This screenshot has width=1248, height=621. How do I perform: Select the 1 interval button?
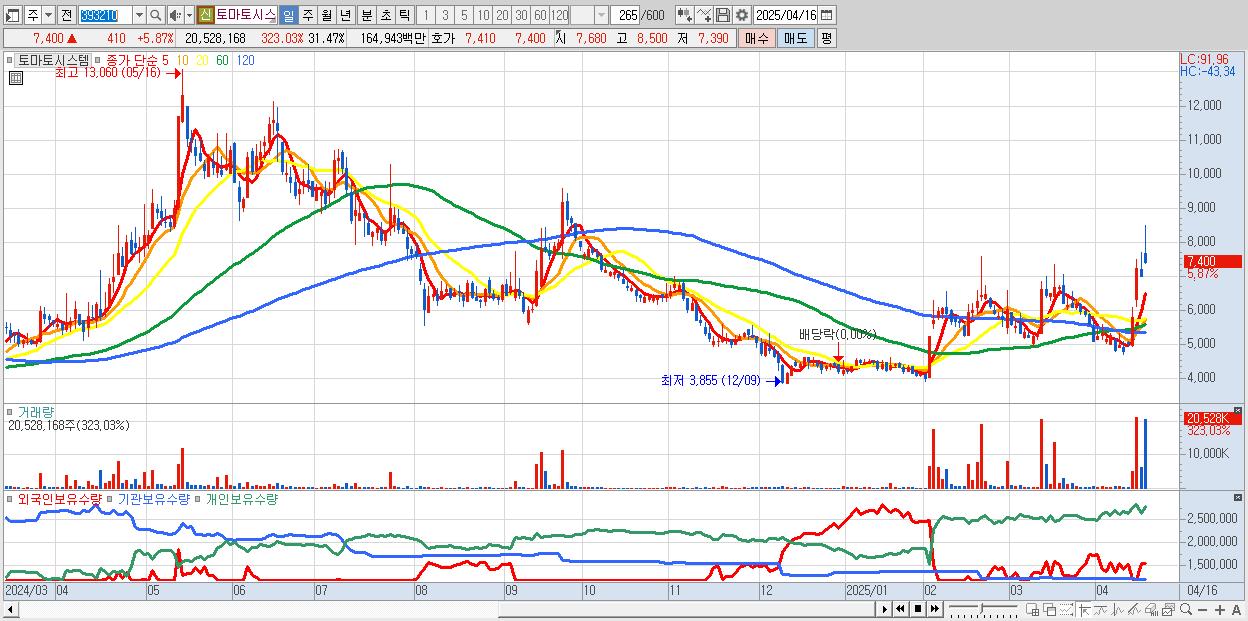(425, 15)
